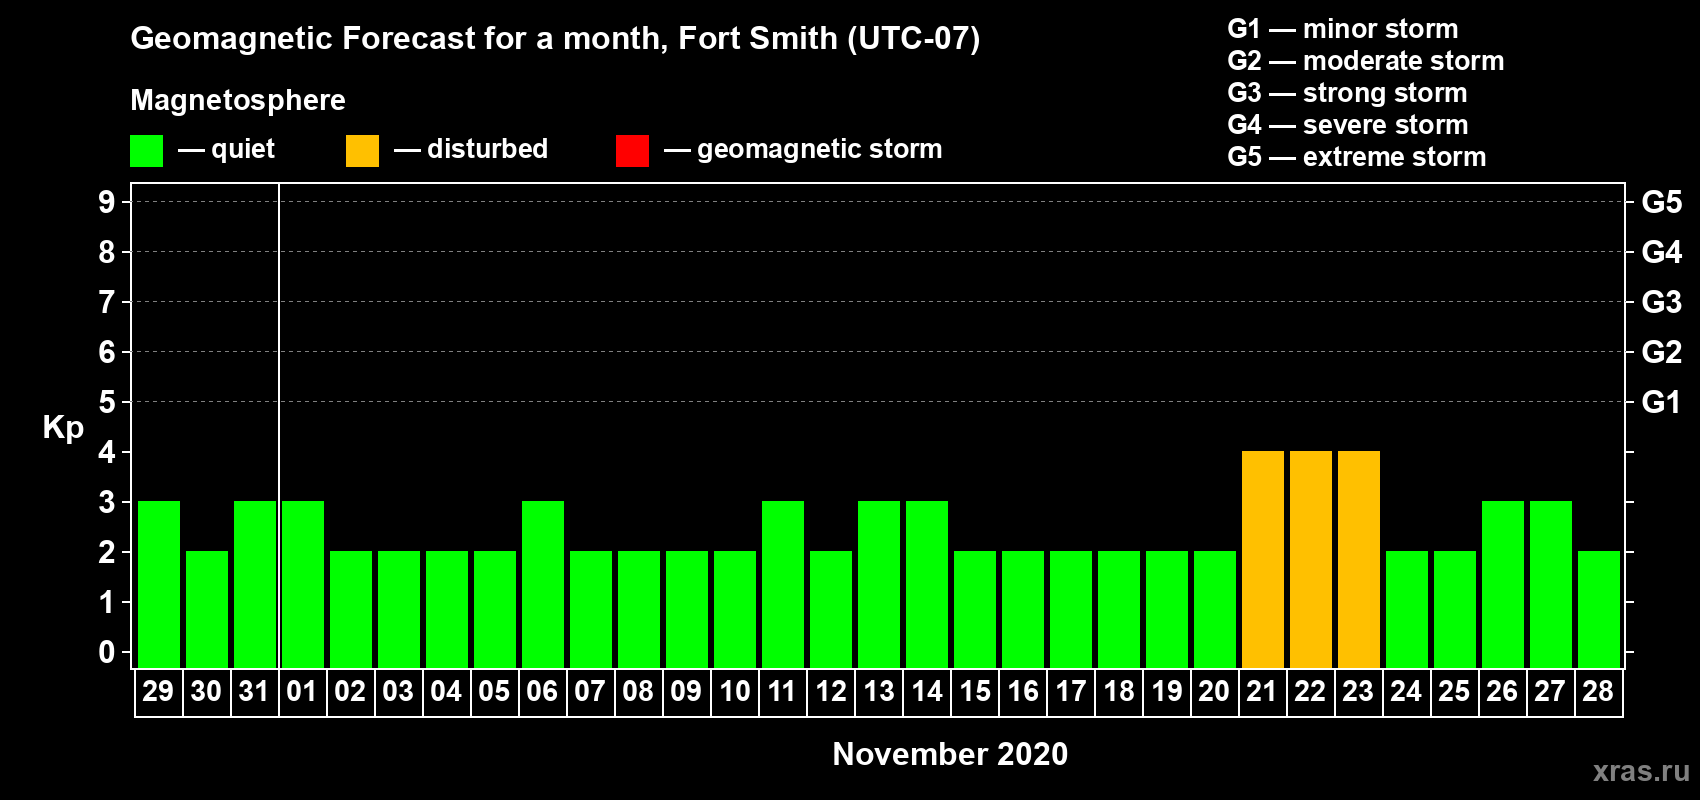Click the Kp value 9 tick label
Screen dimensions: 1700x800
tap(107, 202)
